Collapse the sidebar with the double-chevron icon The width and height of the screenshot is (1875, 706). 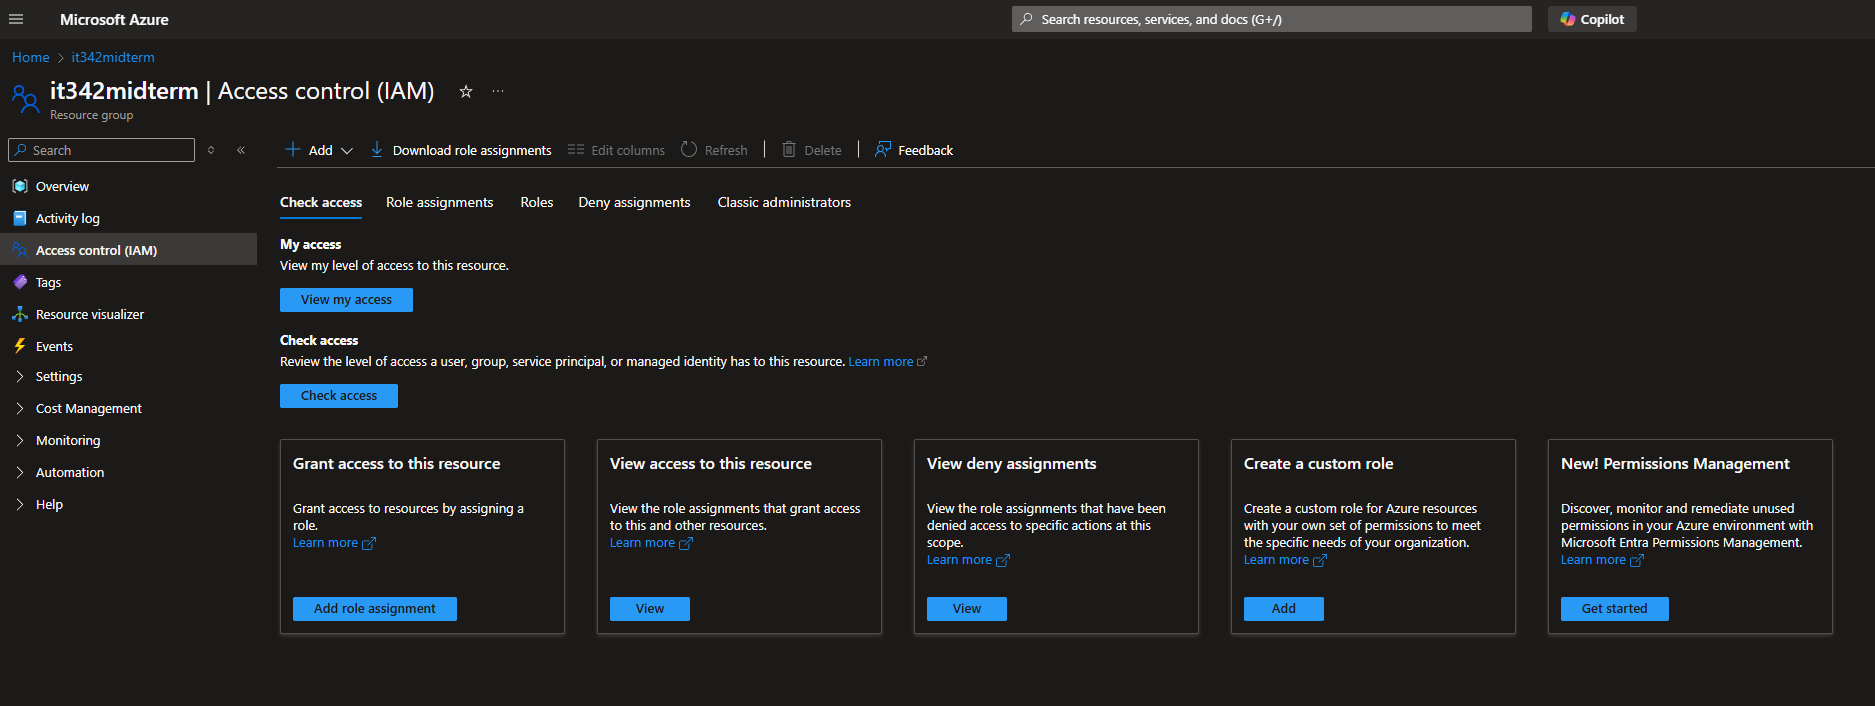tap(241, 150)
